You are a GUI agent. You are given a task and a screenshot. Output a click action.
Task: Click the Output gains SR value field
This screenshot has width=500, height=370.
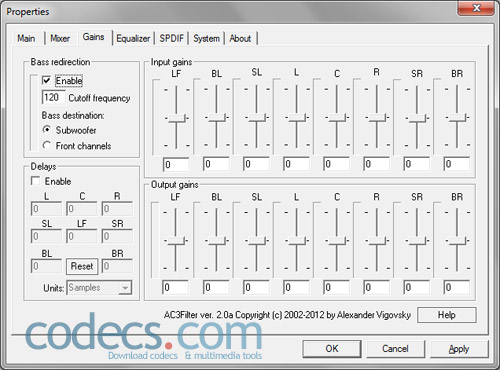tap(417, 287)
